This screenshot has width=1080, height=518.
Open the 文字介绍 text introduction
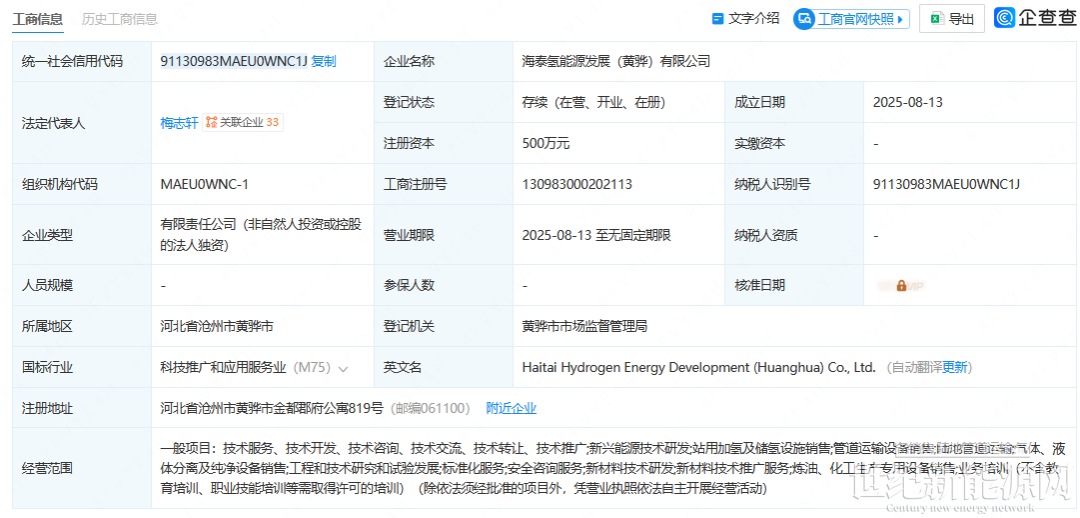pos(754,19)
